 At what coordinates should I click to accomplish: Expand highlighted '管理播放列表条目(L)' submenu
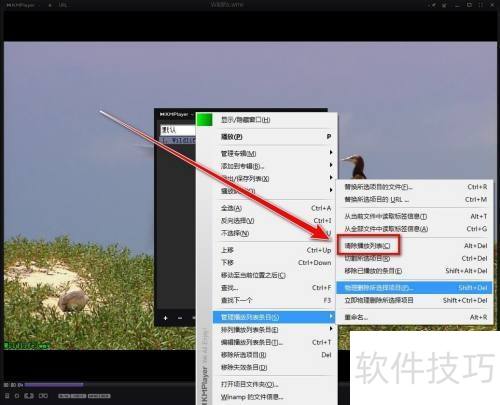[274, 317]
